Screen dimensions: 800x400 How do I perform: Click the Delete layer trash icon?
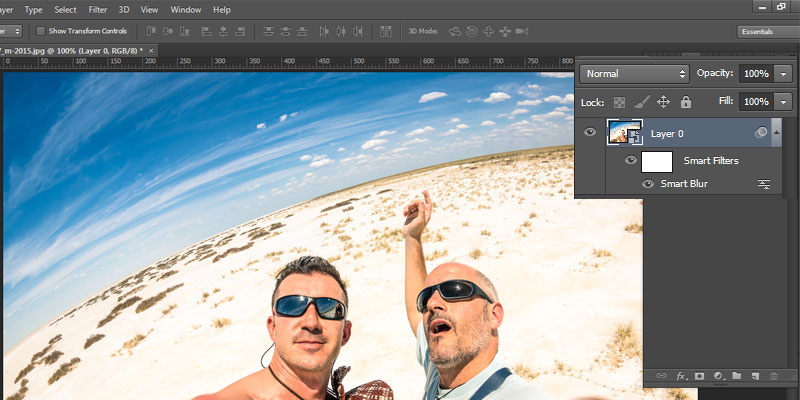(773, 376)
